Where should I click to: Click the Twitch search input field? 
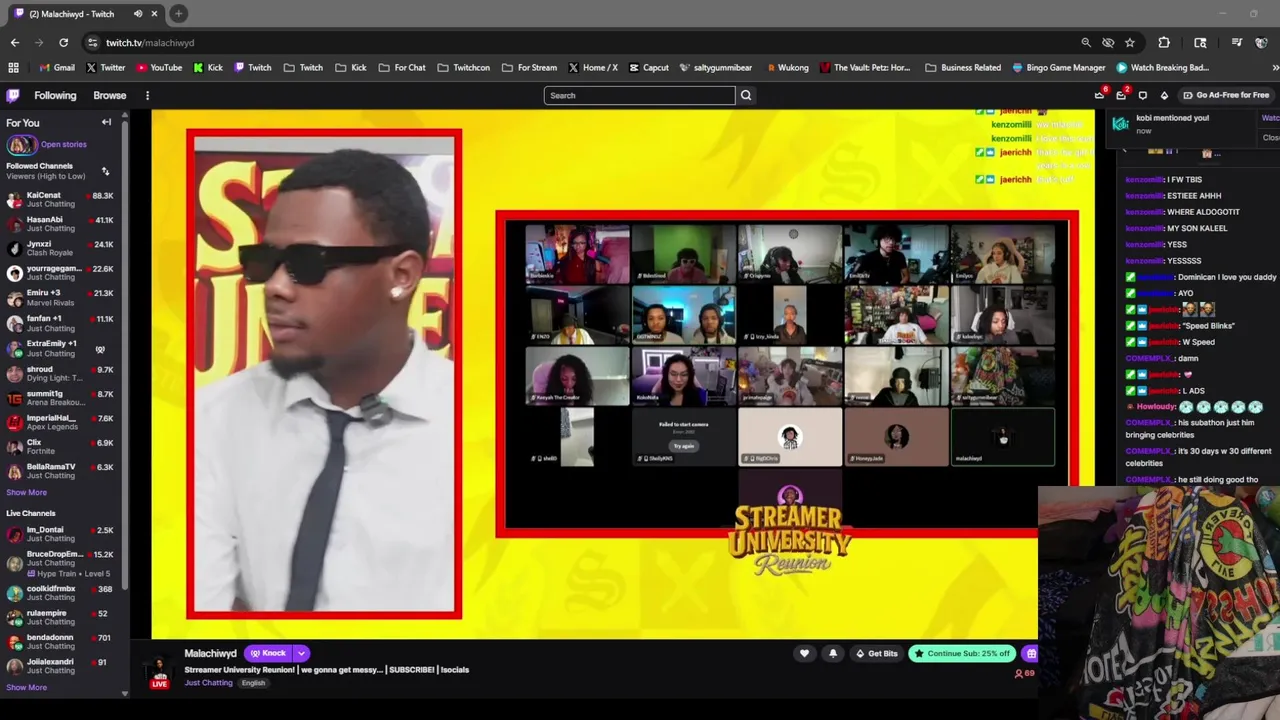click(x=639, y=95)
